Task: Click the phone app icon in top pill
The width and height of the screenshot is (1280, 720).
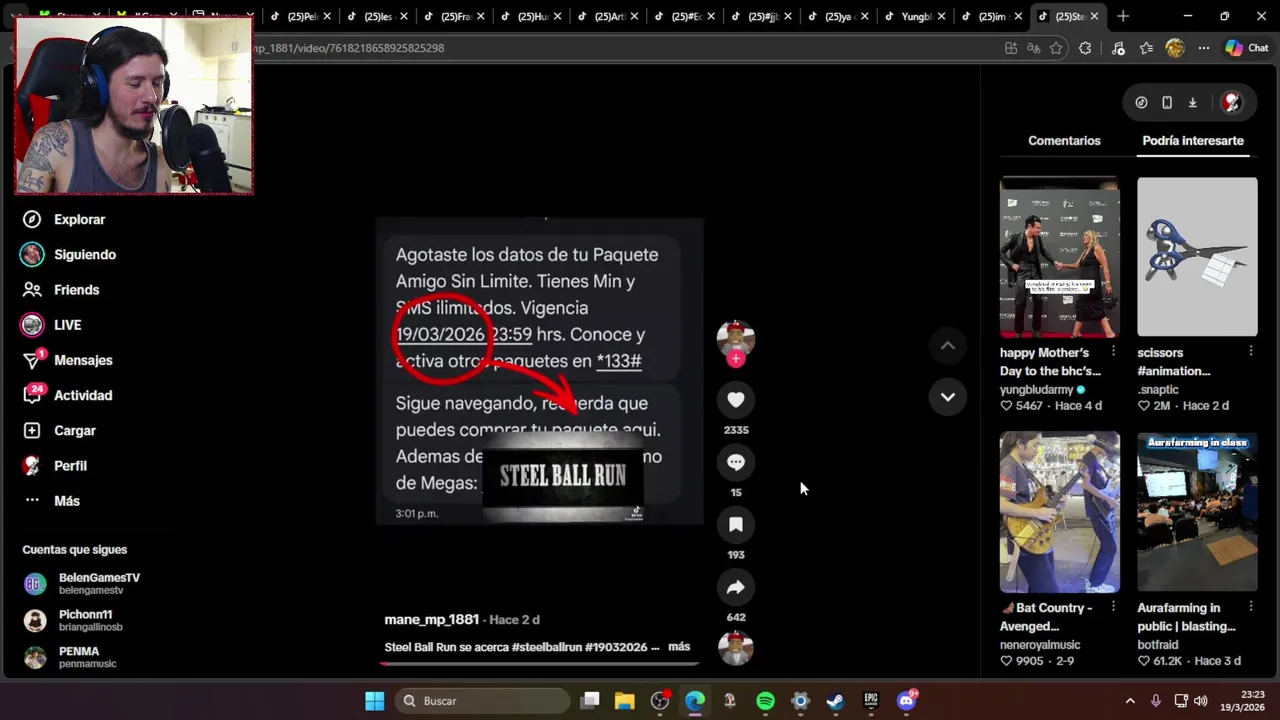Action: (1167, 102)
